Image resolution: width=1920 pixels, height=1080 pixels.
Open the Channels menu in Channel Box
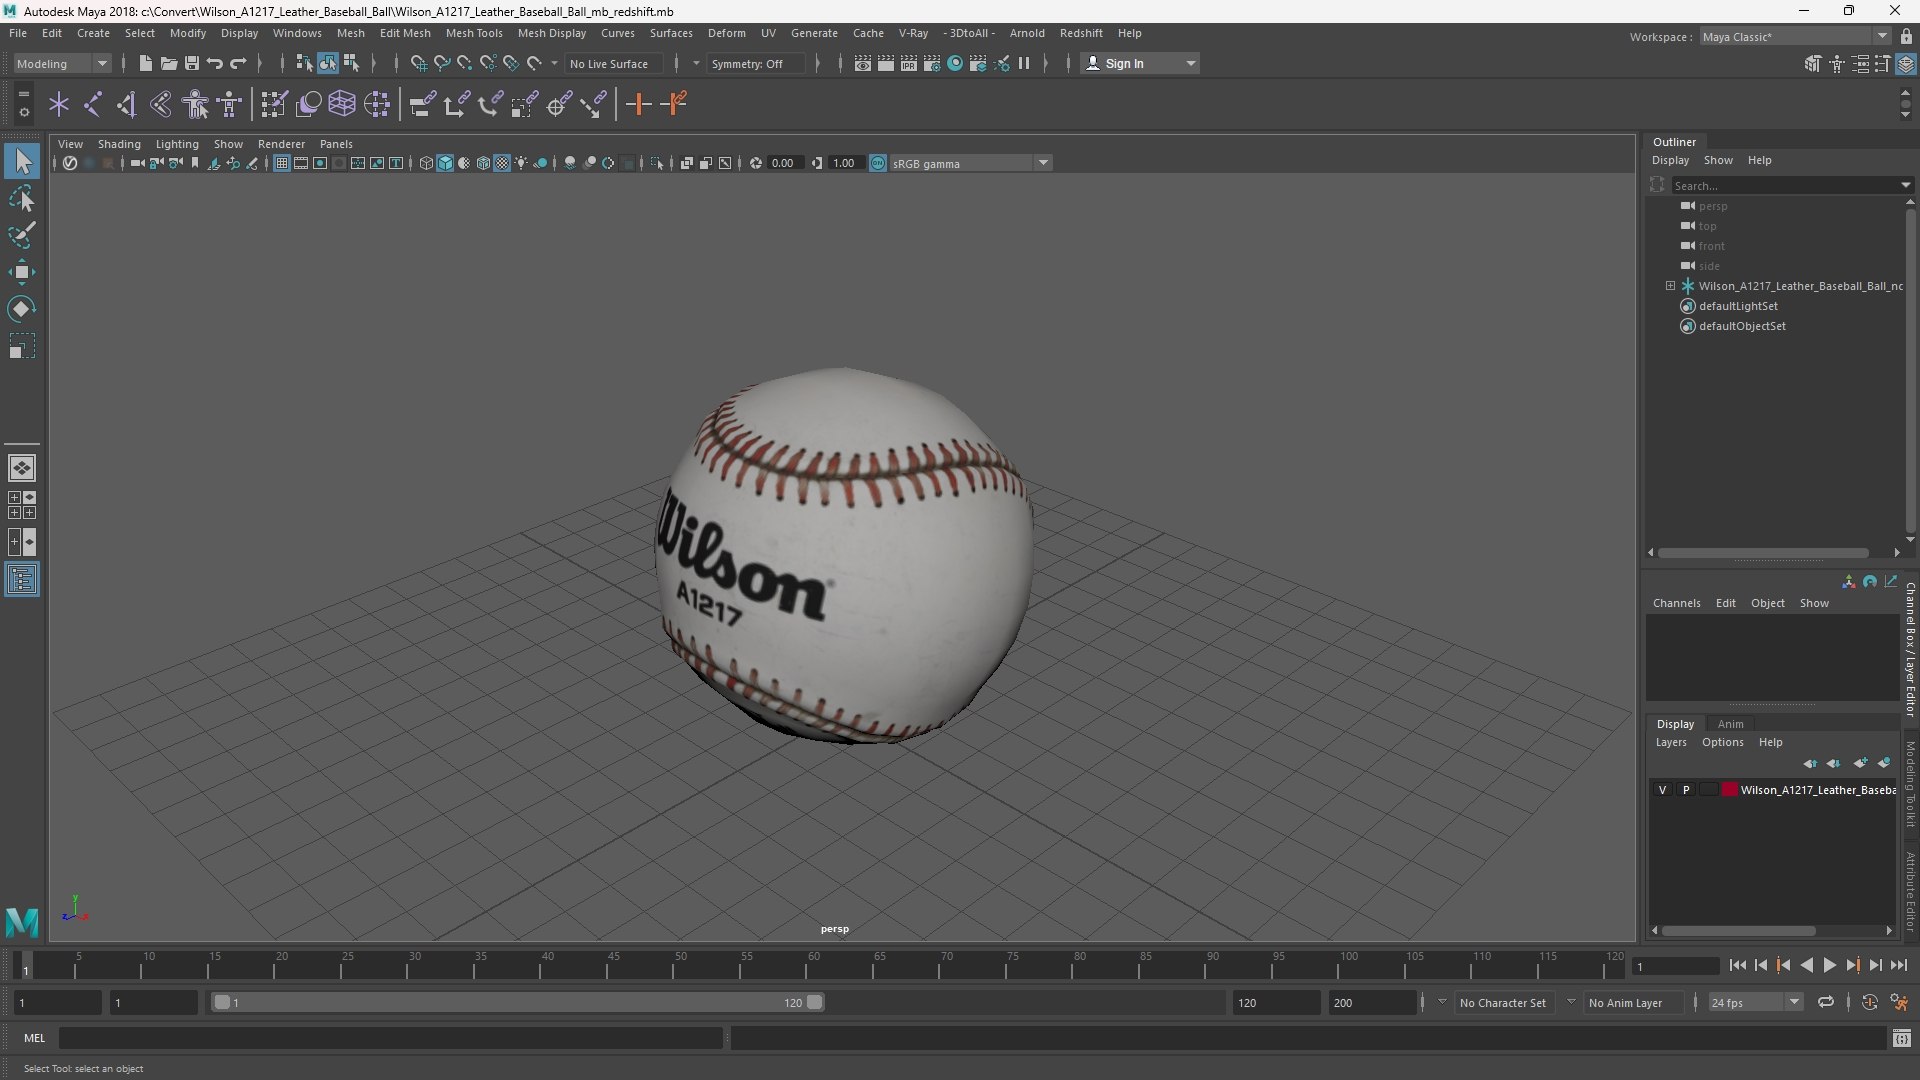pos(1676,603)
